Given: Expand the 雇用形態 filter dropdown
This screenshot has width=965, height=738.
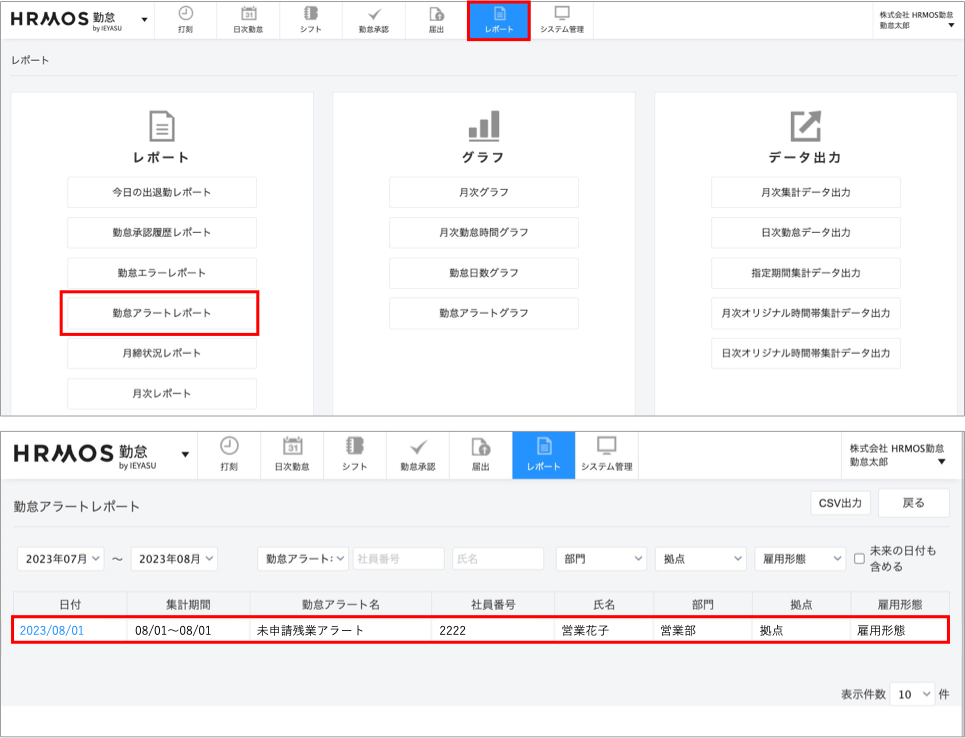Looking at the screenshot, I should tap(799, 559).
